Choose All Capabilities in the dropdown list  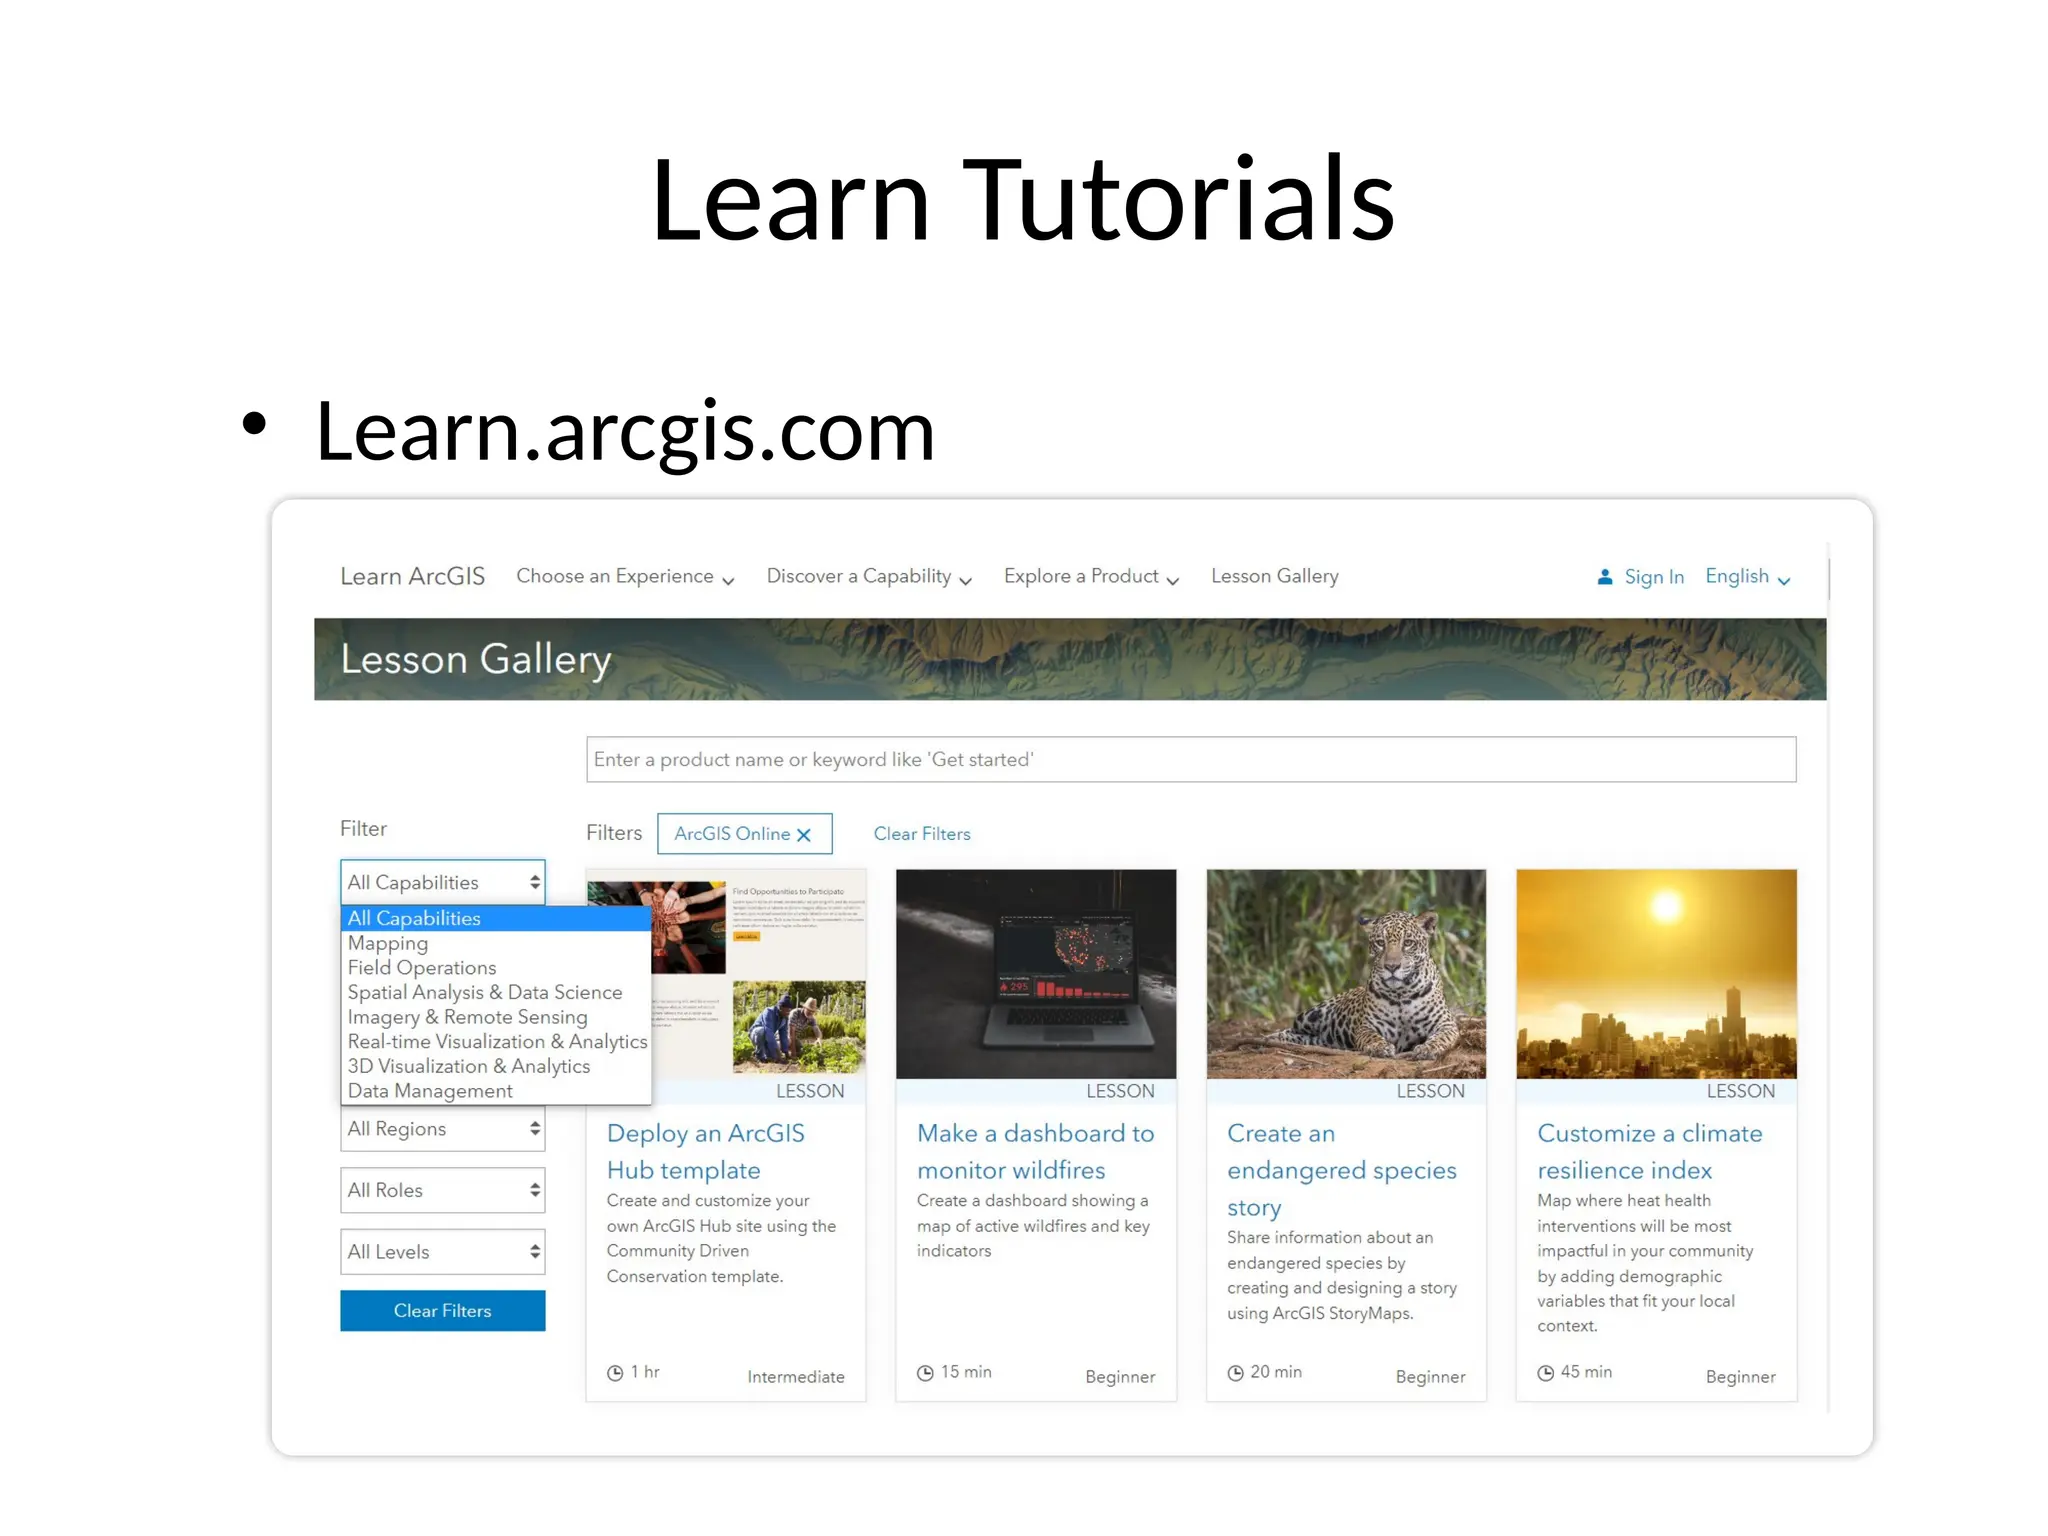click(x=496, y=918)
